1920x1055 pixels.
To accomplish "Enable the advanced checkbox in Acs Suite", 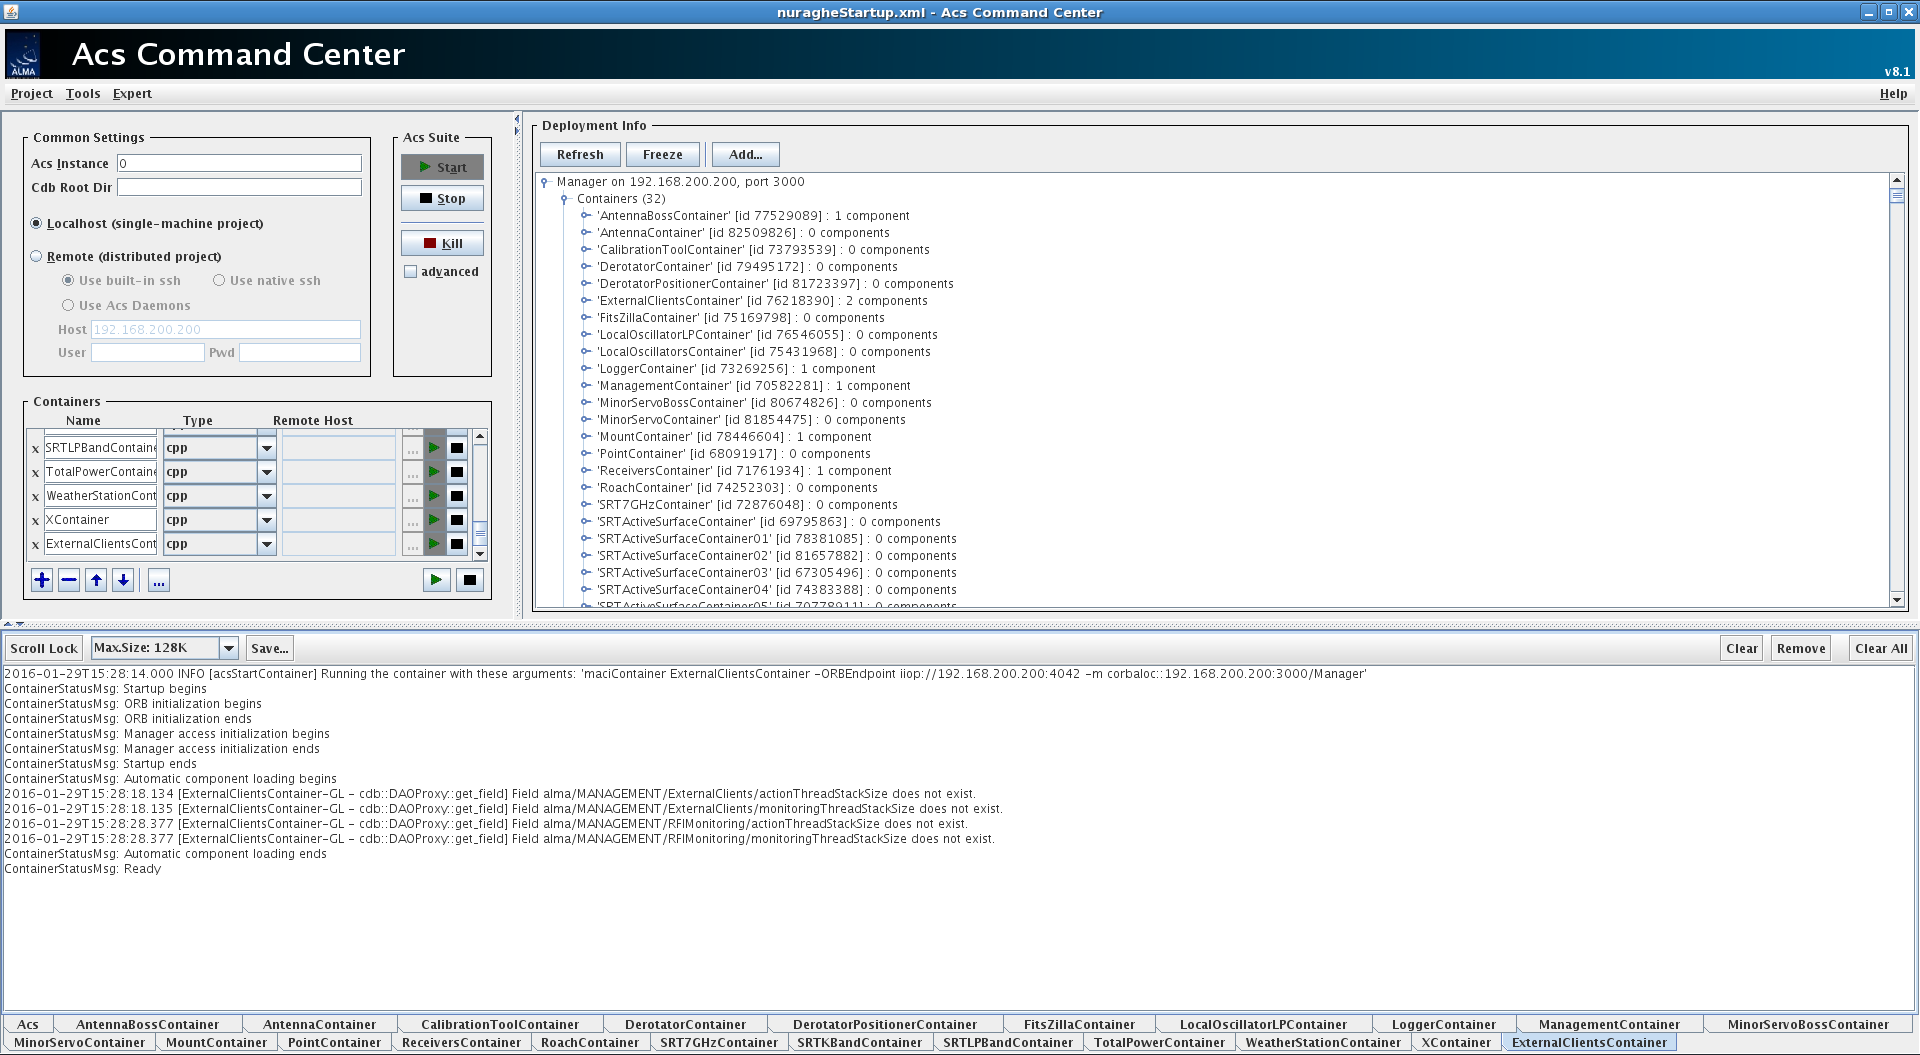I will click(x=410, y=272).
